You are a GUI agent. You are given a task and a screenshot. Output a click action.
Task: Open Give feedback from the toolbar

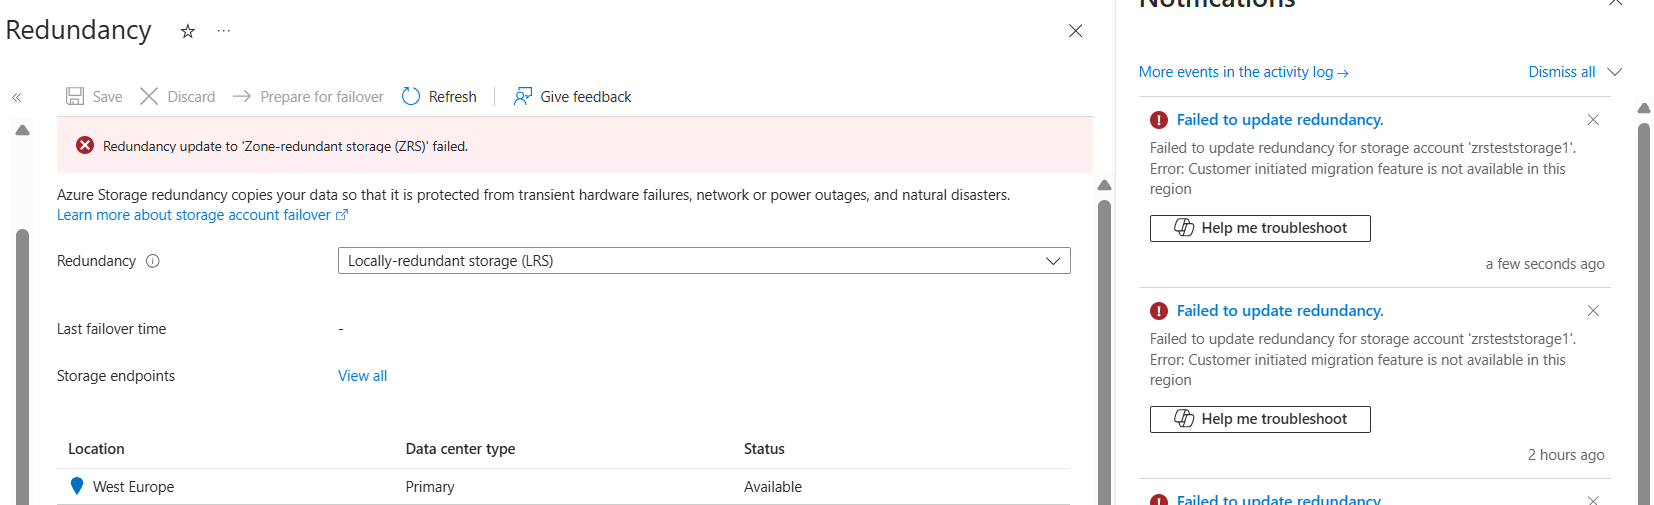click(x=572, y=96)
